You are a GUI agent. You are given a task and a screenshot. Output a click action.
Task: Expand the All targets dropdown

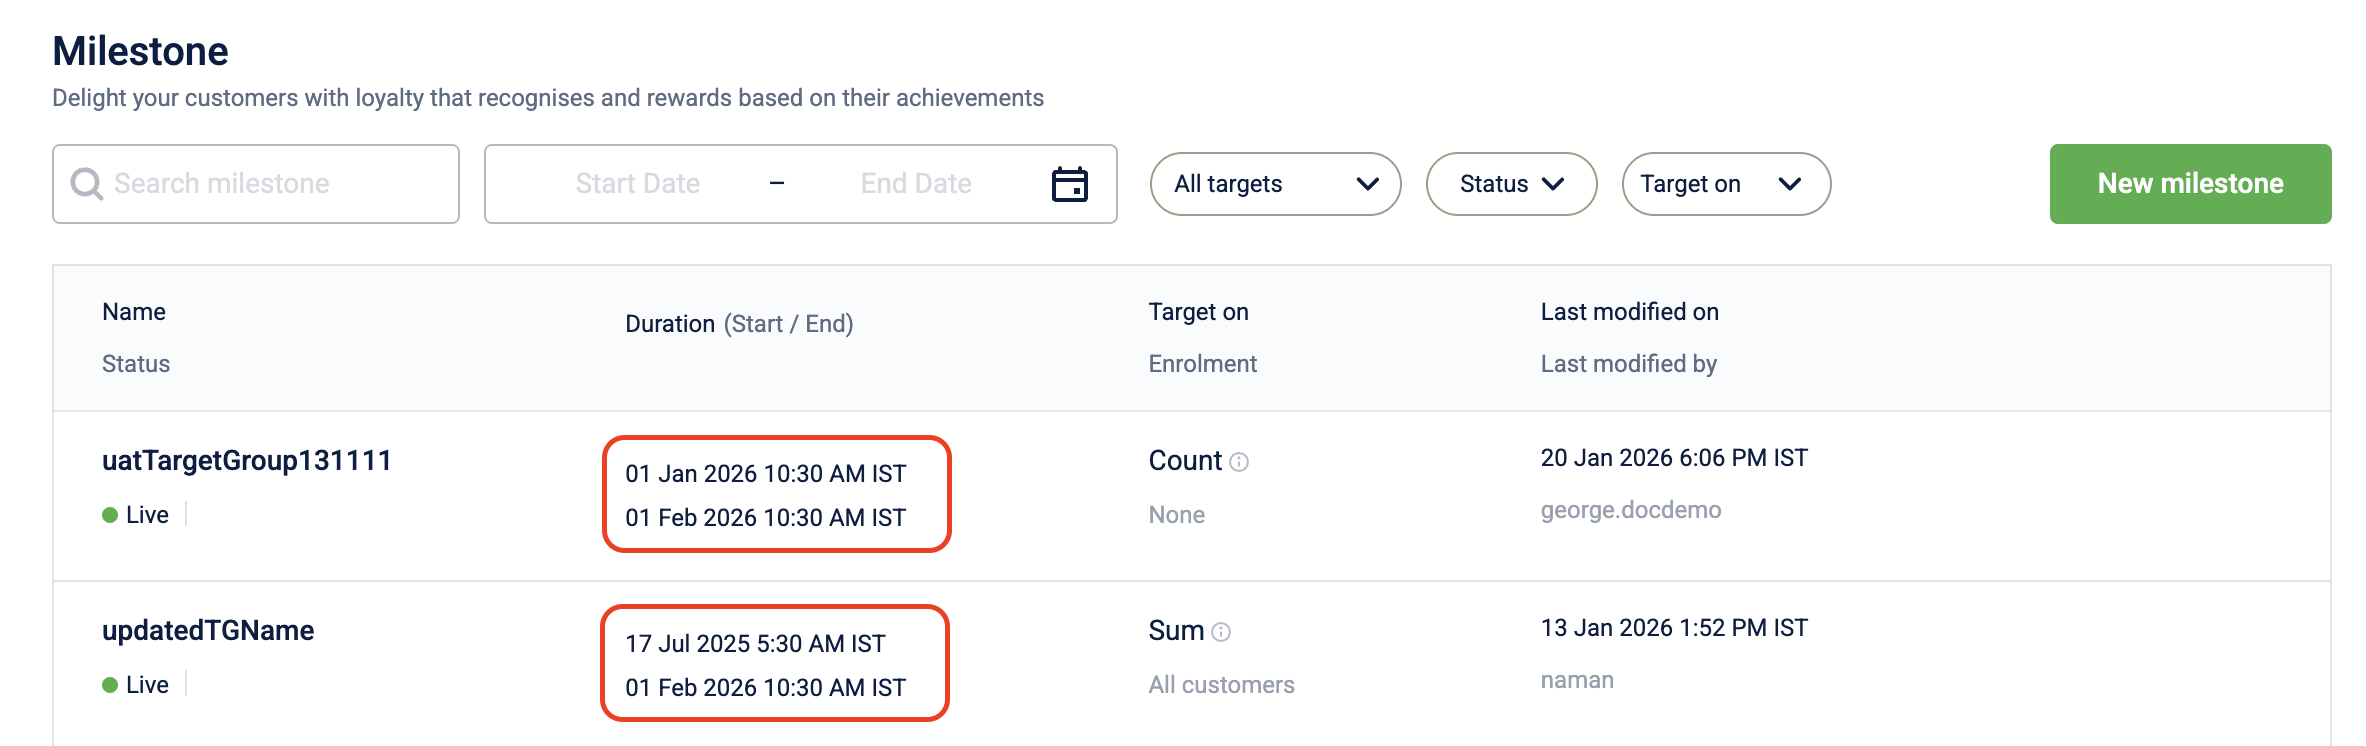(1275, 184)
